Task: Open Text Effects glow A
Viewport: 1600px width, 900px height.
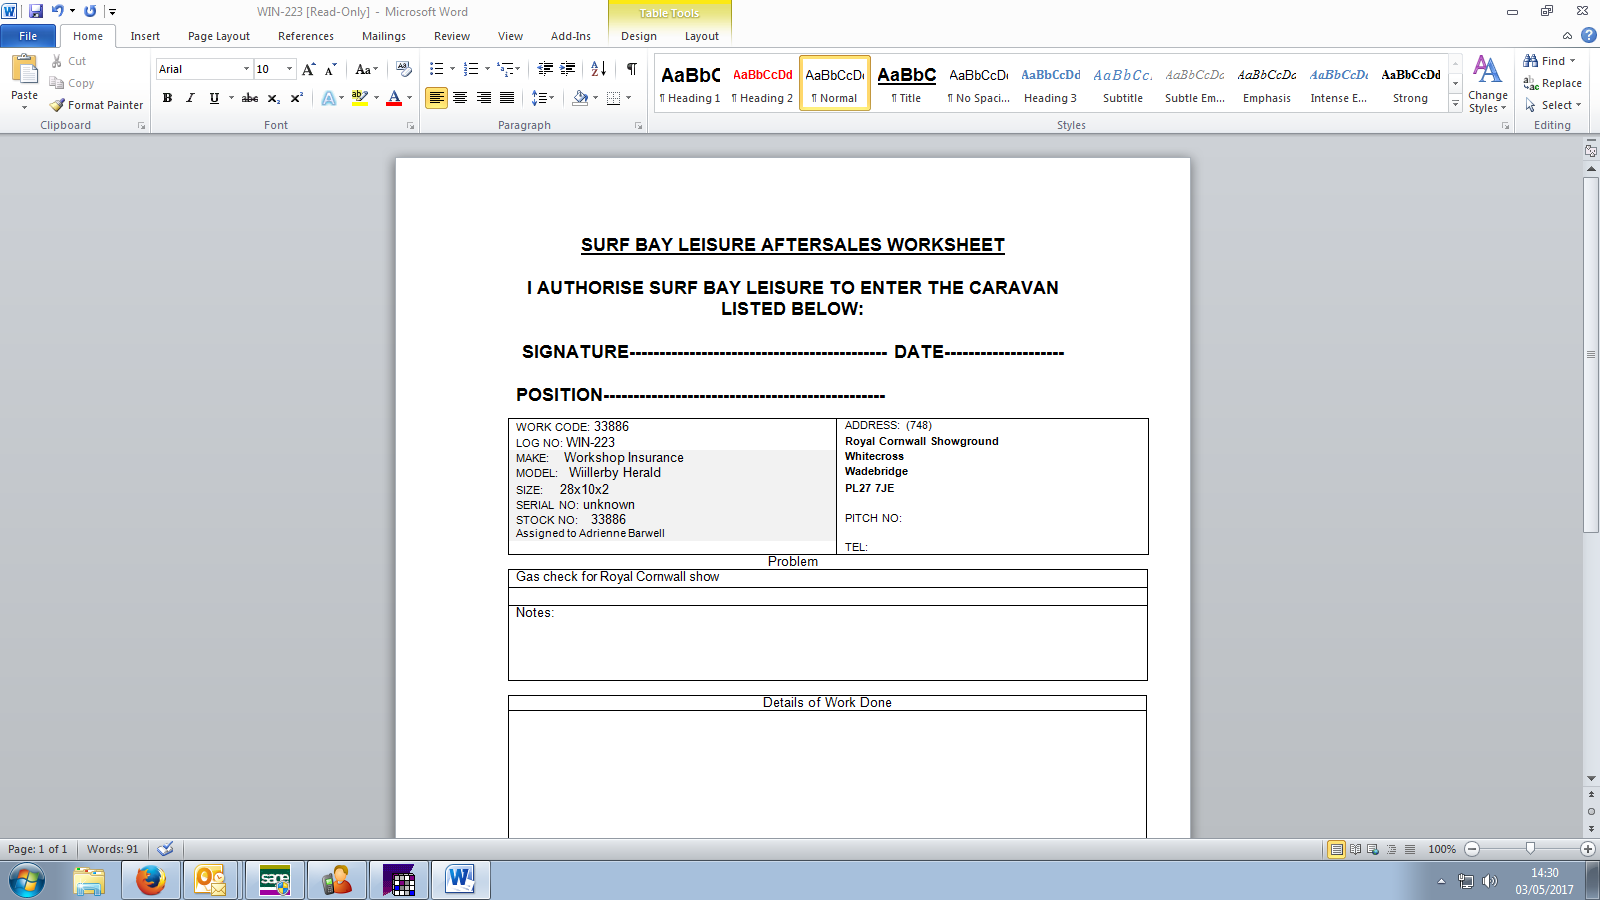Action: pyautogui.click(x=329, y=98)
